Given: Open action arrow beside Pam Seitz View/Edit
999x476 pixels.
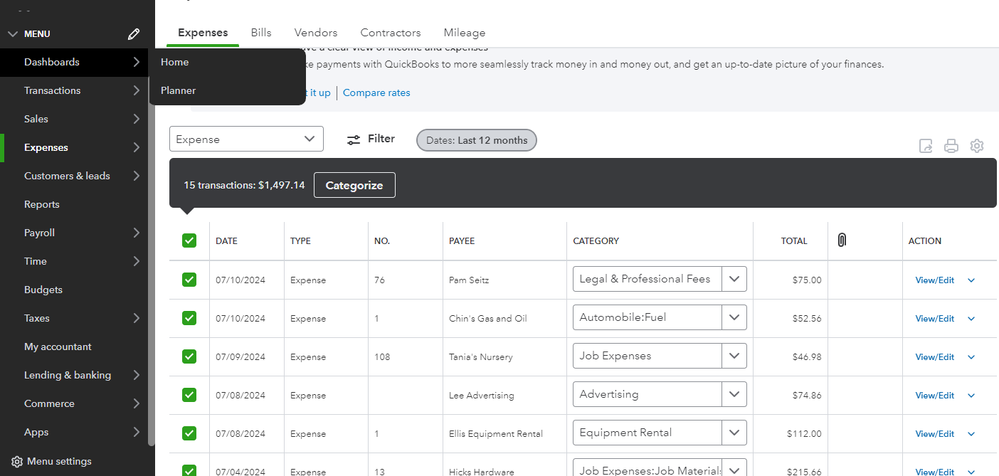Looking at the screenshot, I should point(971,280).
